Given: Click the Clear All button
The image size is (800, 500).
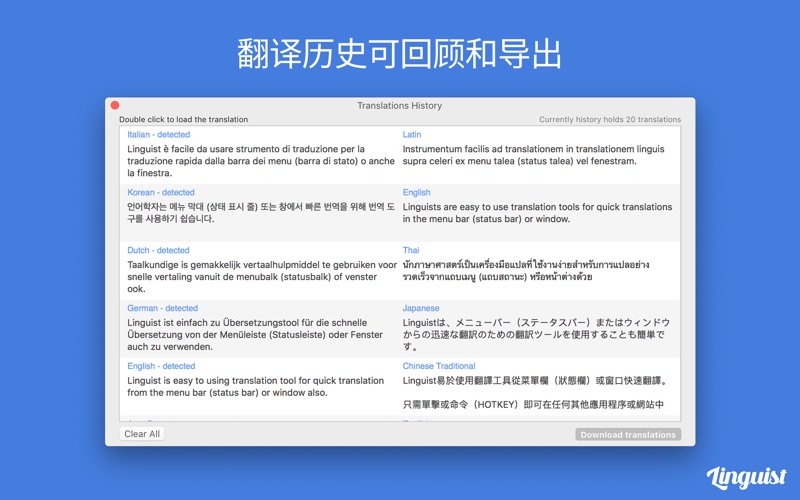Looking at the screenshot, I should click(x=142, y=434).
